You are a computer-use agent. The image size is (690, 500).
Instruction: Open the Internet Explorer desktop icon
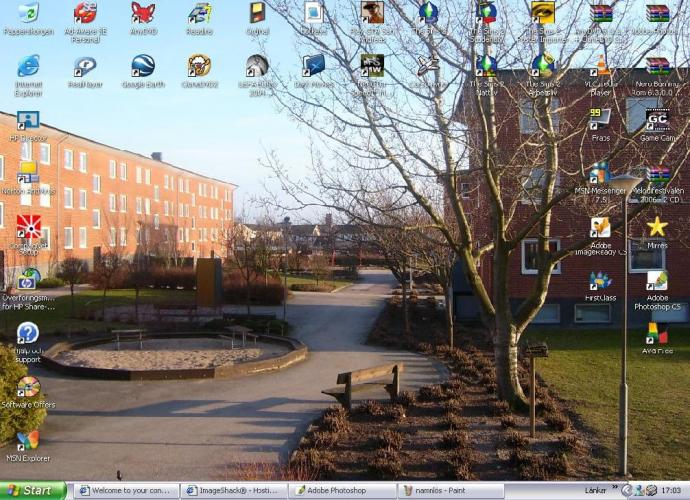(x=28, y=67)
